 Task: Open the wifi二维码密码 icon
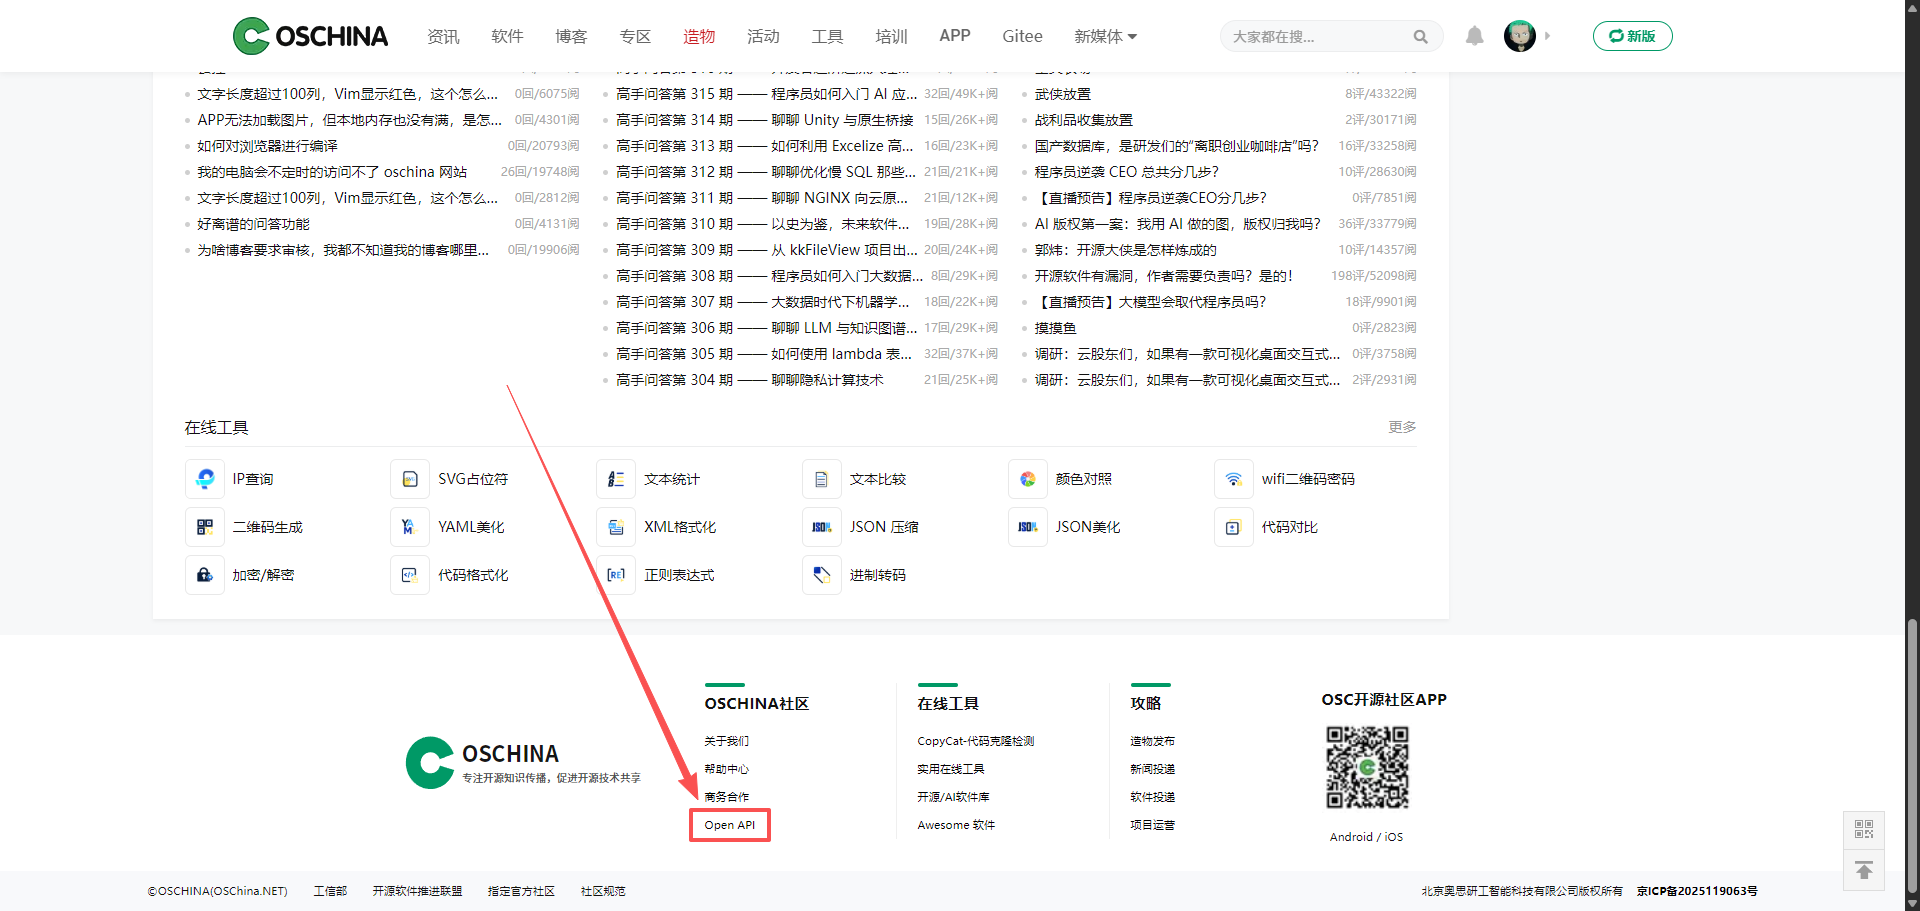pyautogui.click(x=1233, y=479)
